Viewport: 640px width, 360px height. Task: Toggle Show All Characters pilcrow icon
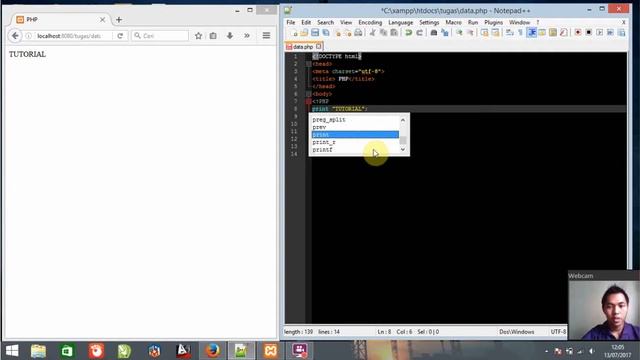(x=520, y=33)
